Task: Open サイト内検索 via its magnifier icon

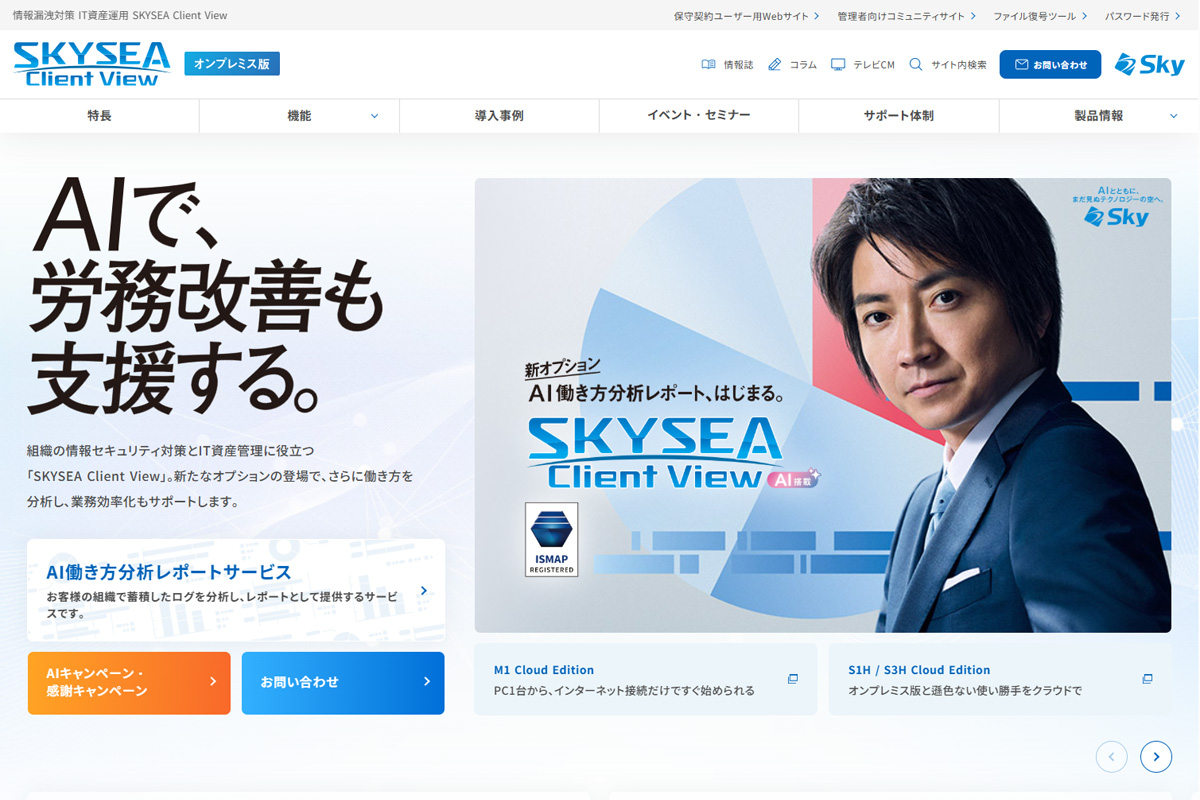Action: point(916,64)
